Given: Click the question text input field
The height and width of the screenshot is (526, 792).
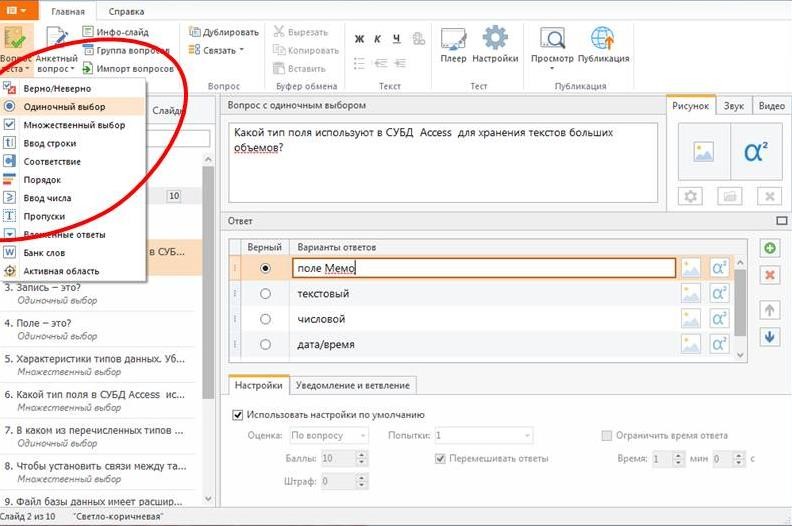Looking at the screenshot, I should click(443, 162).
